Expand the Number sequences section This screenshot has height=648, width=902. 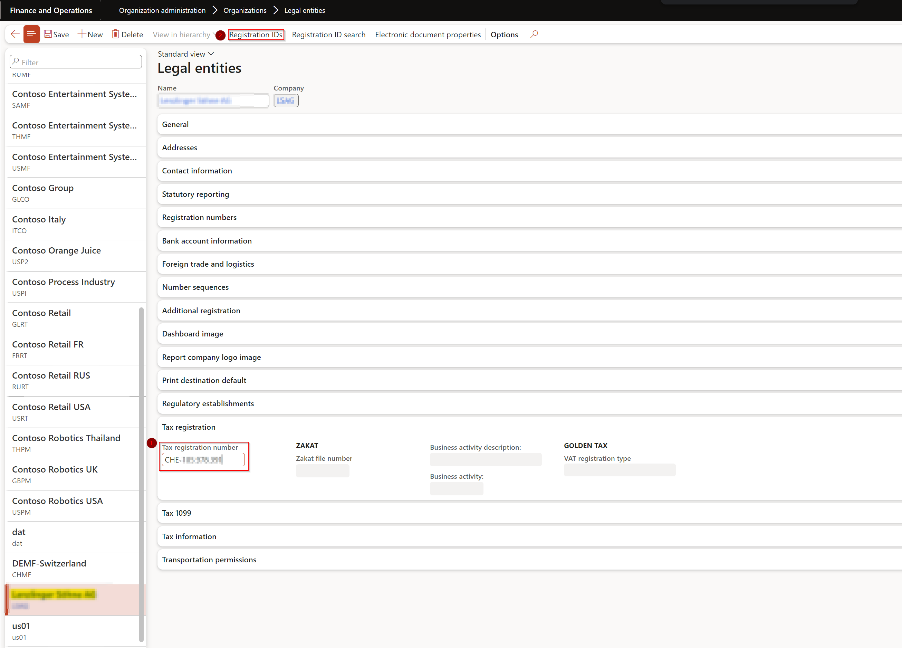pos(529,287)
